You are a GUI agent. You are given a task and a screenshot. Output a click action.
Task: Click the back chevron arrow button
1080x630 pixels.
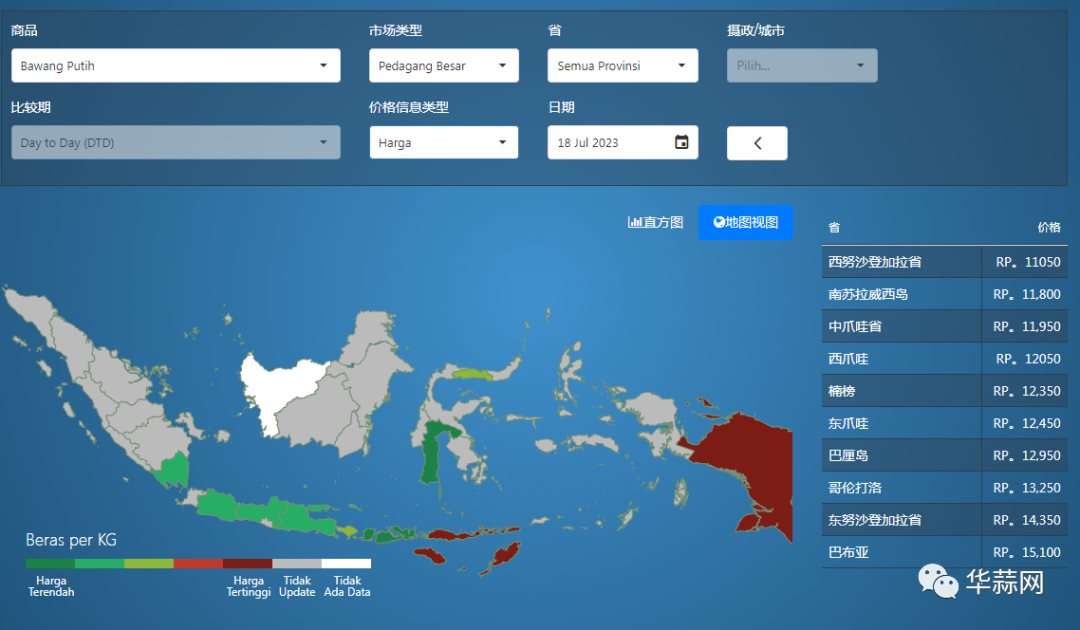[757, 143]
